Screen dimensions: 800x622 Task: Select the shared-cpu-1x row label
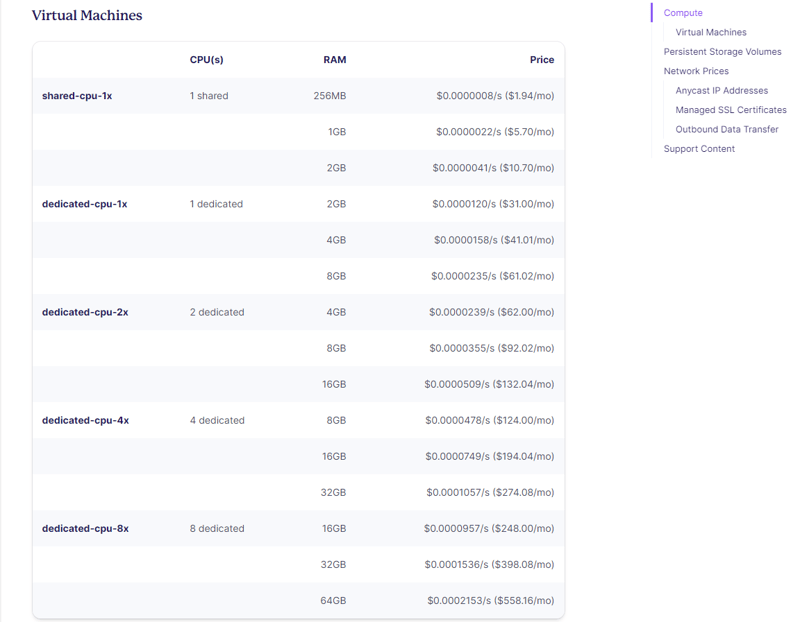click(77, 96)
